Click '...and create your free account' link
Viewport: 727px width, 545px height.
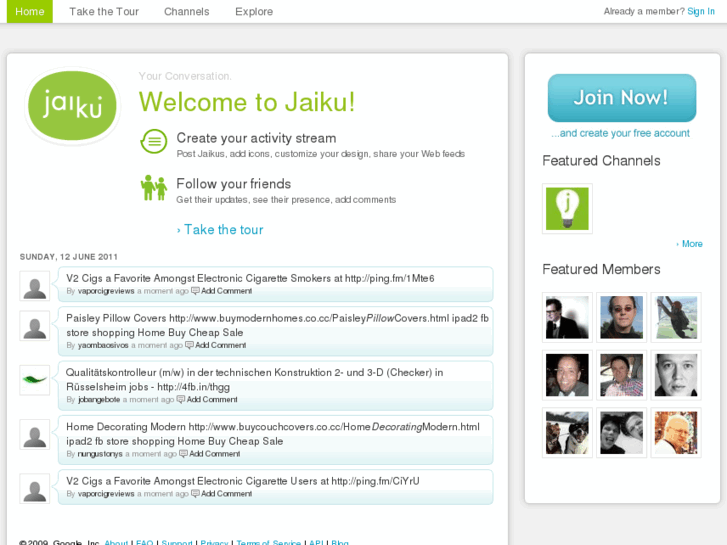pos(620,133)
